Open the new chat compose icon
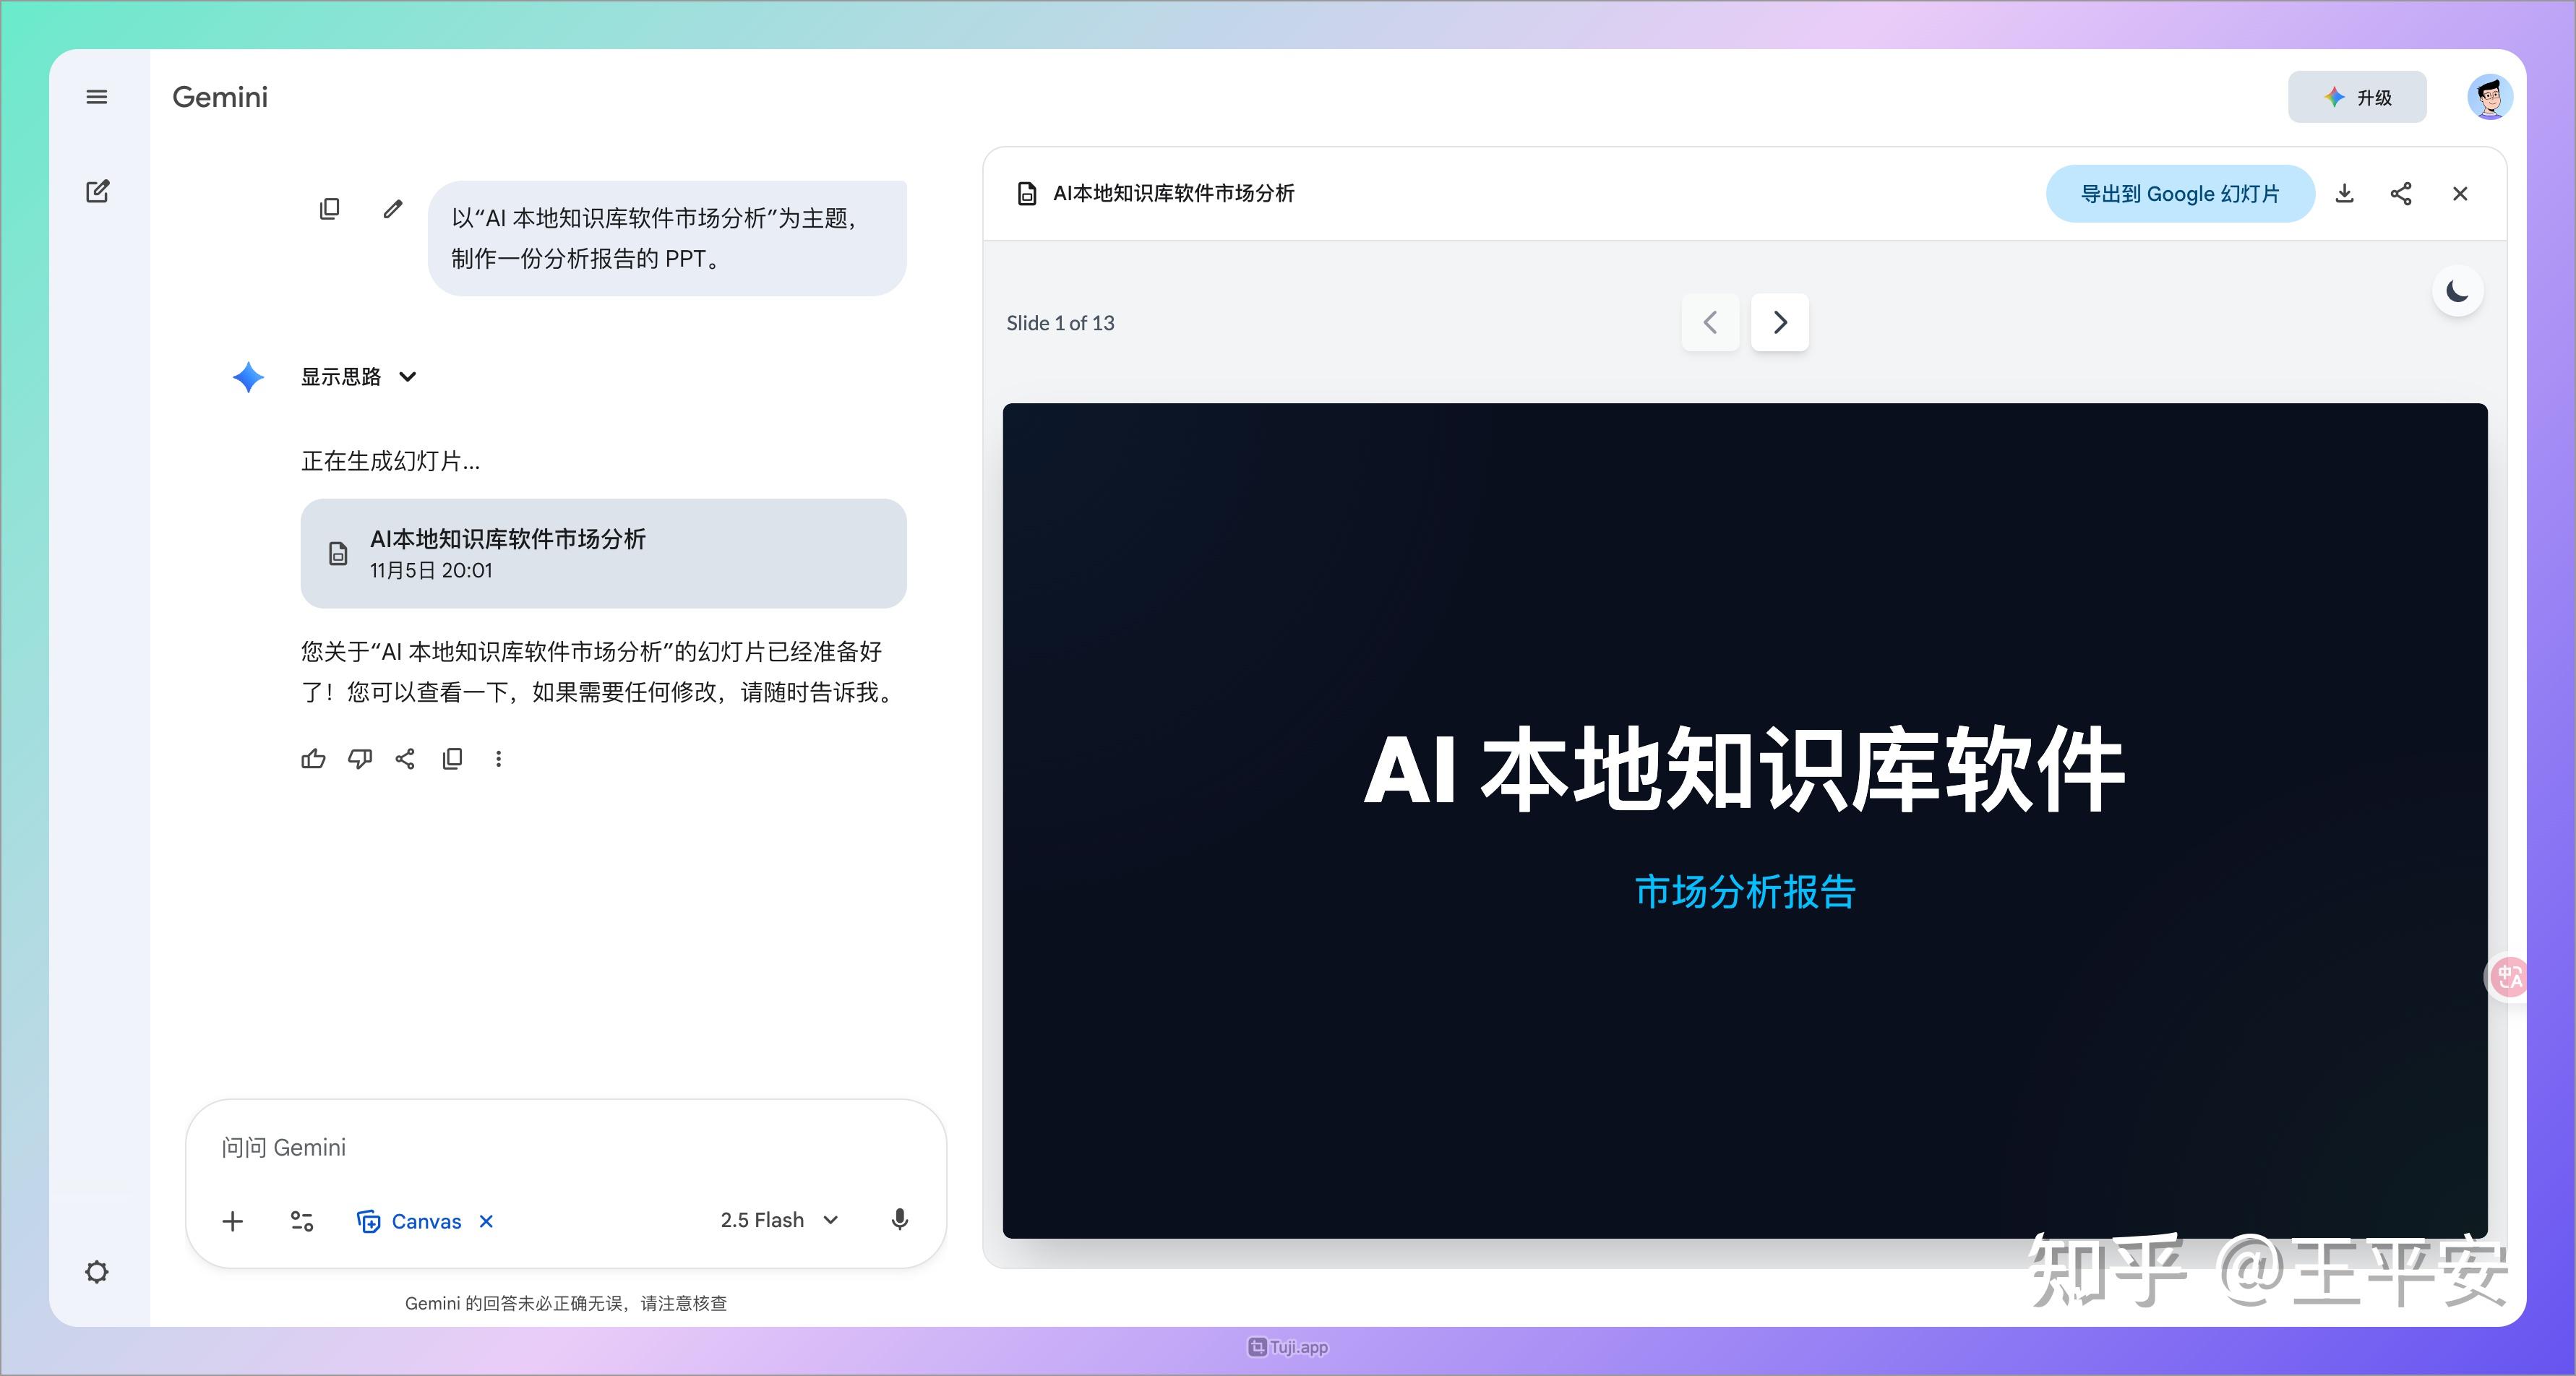Screen dimensions: 2576x1376 (x=97, y=191)
